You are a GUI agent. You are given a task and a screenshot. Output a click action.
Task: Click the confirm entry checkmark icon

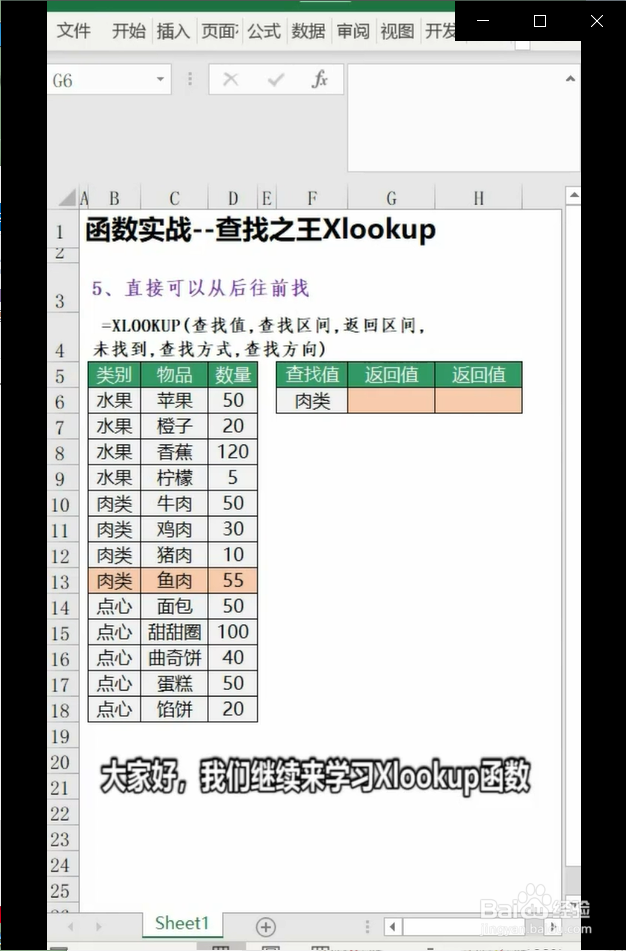click(x=275, y=79)
